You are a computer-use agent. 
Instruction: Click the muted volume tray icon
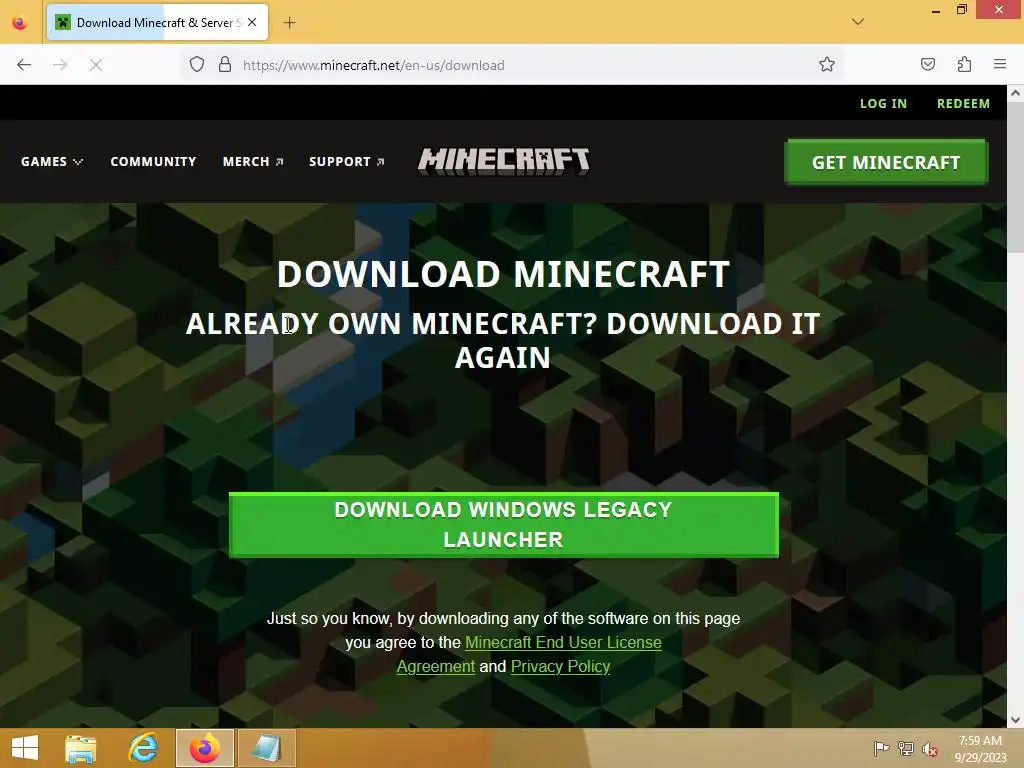pos(929,749)
